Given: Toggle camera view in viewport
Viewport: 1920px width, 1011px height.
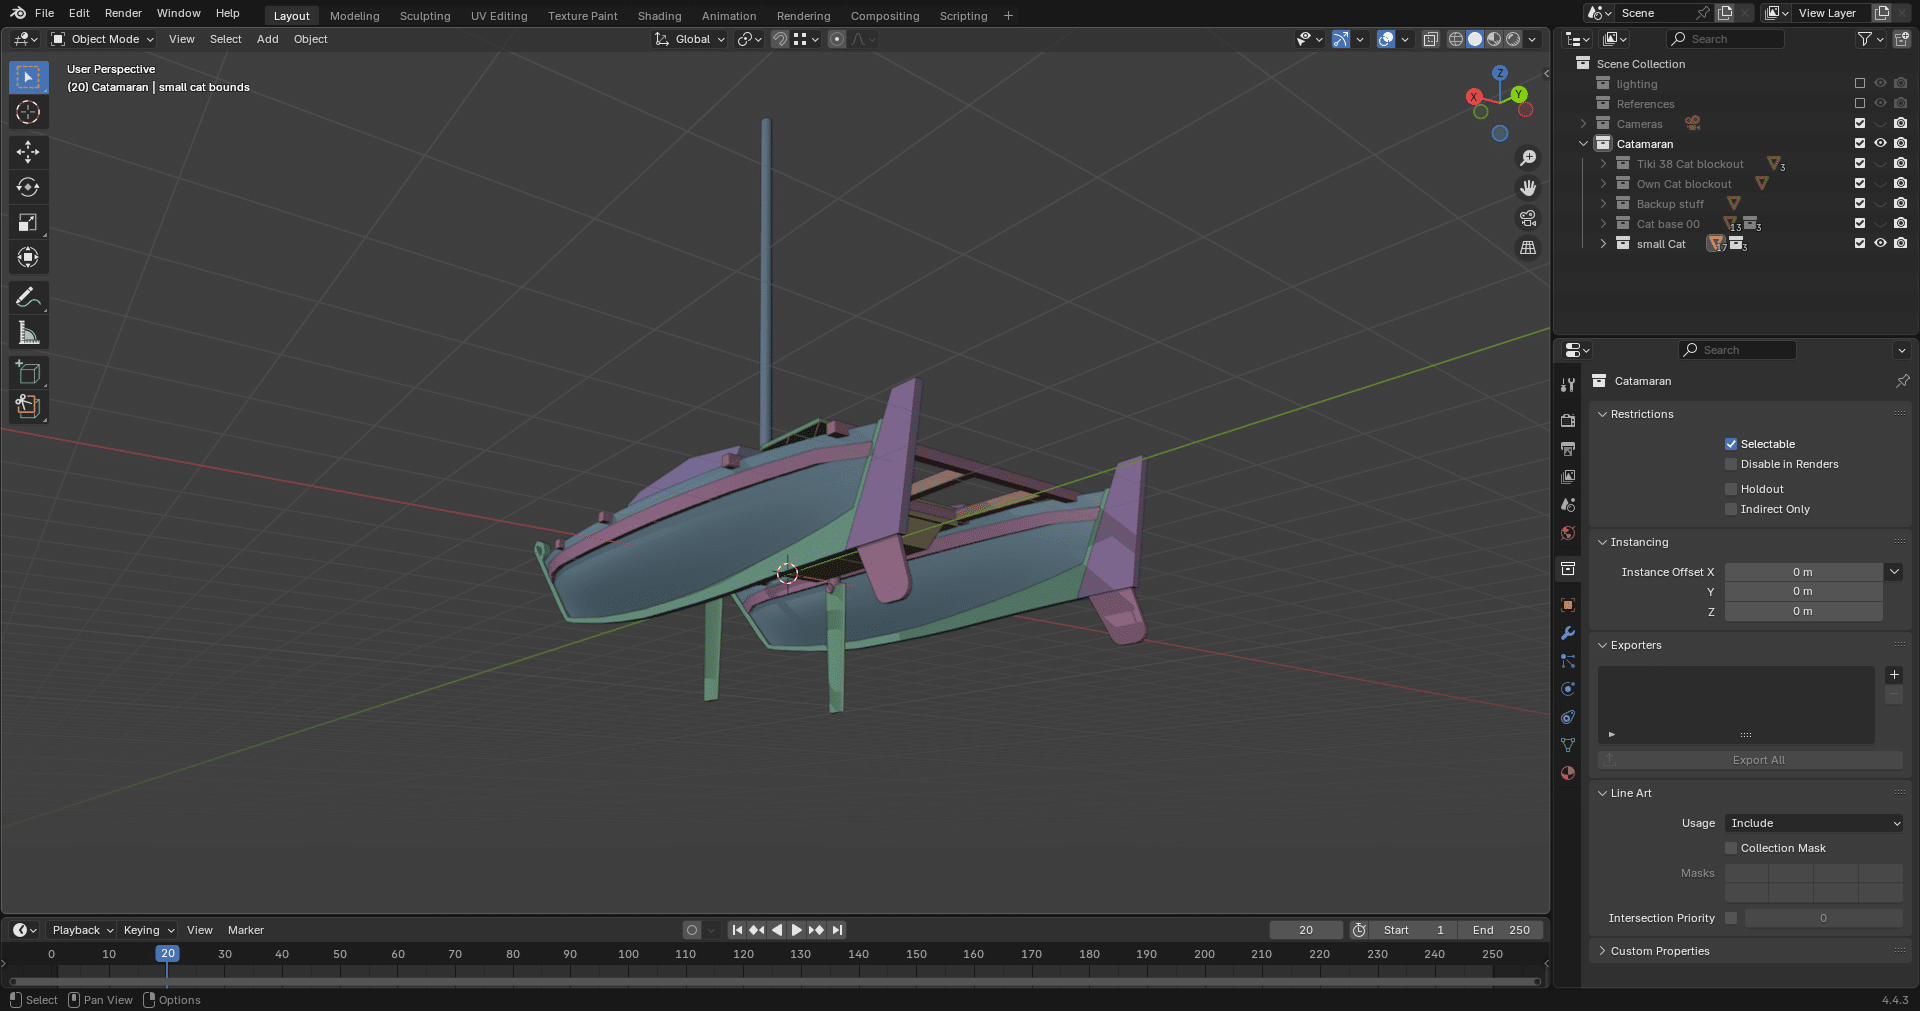Looking at the screenshot, I should [x=1528, y=218].
